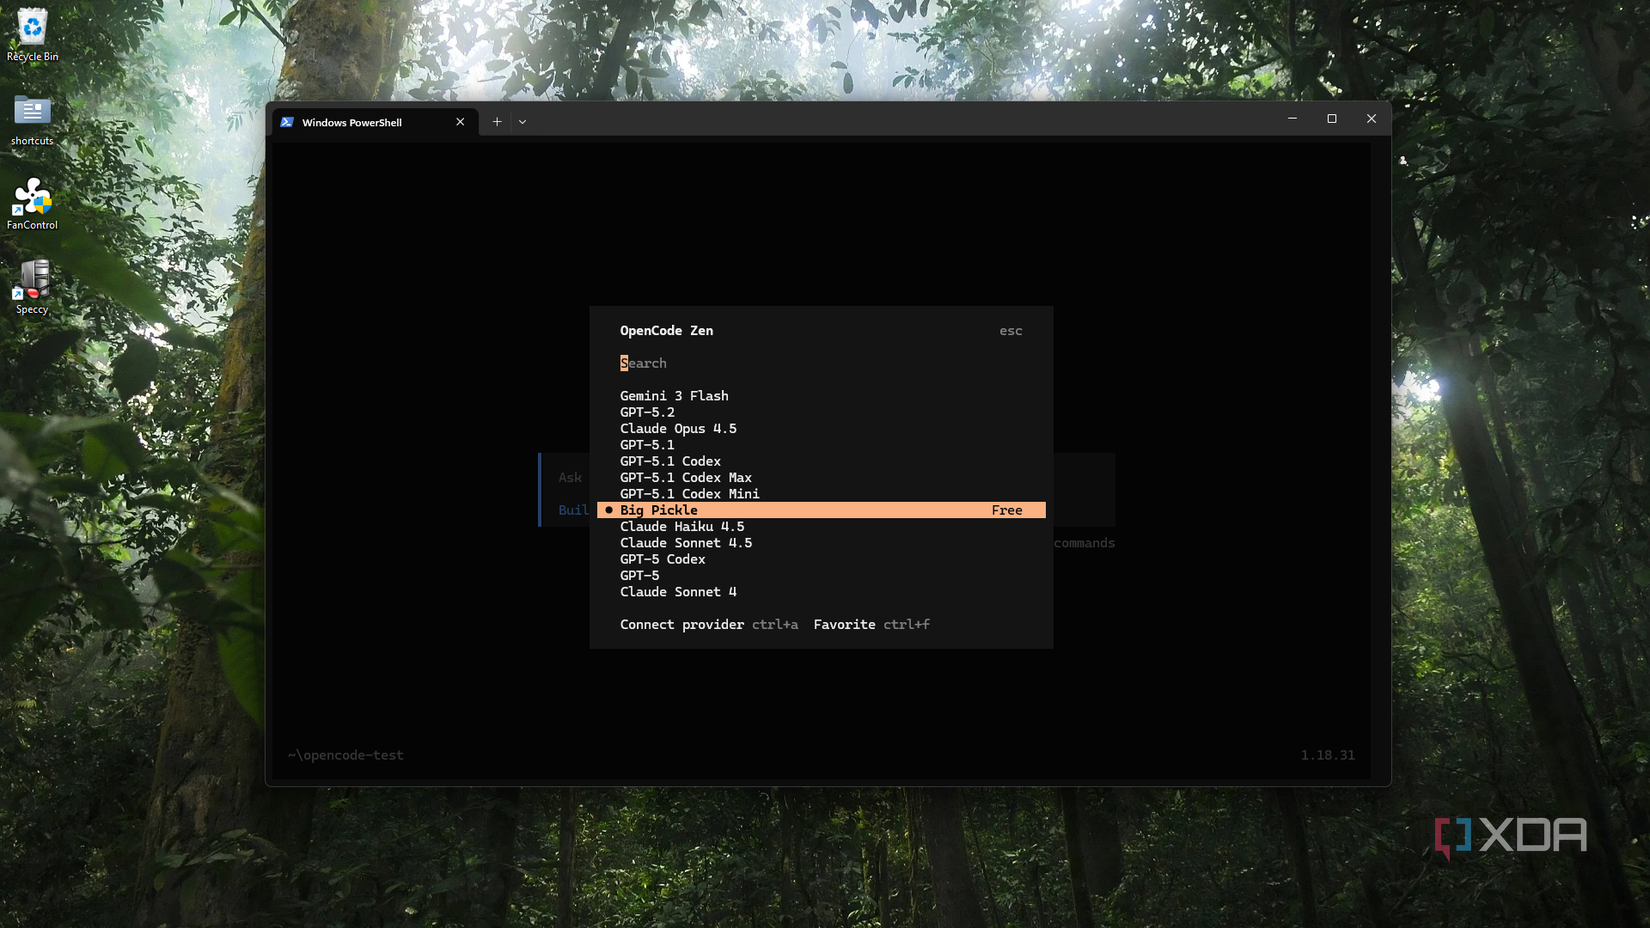The width and height of the screenshot is (1650, 928).
Task: Choose GPT-5.1 Codex Max model
Action: coord(821,478)
